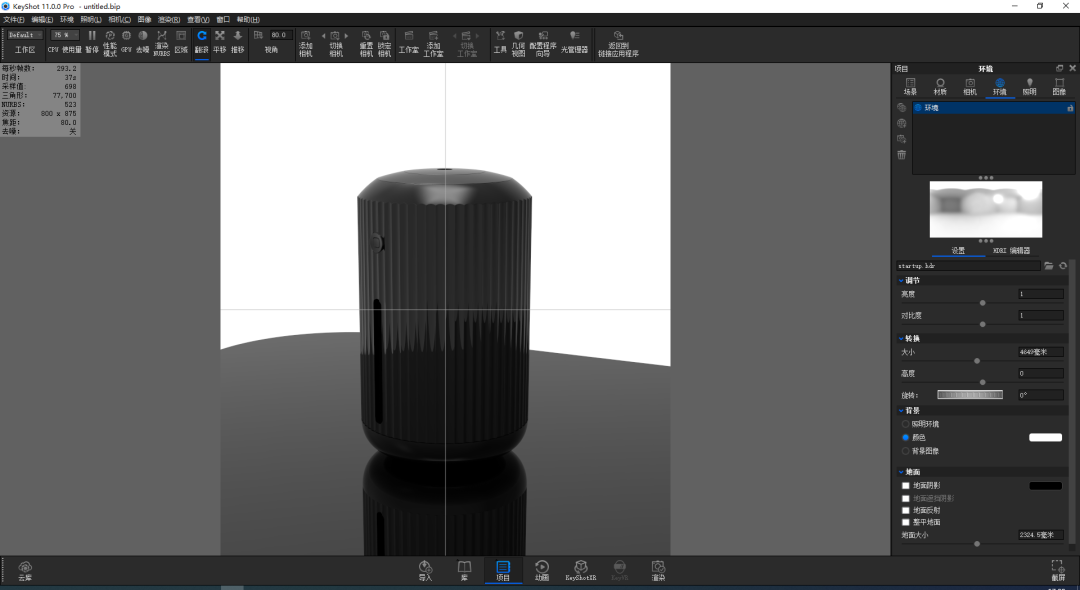Open animation (动画) in bottom bar
This screenshot has width=1080, height=590.
point(542,570)
